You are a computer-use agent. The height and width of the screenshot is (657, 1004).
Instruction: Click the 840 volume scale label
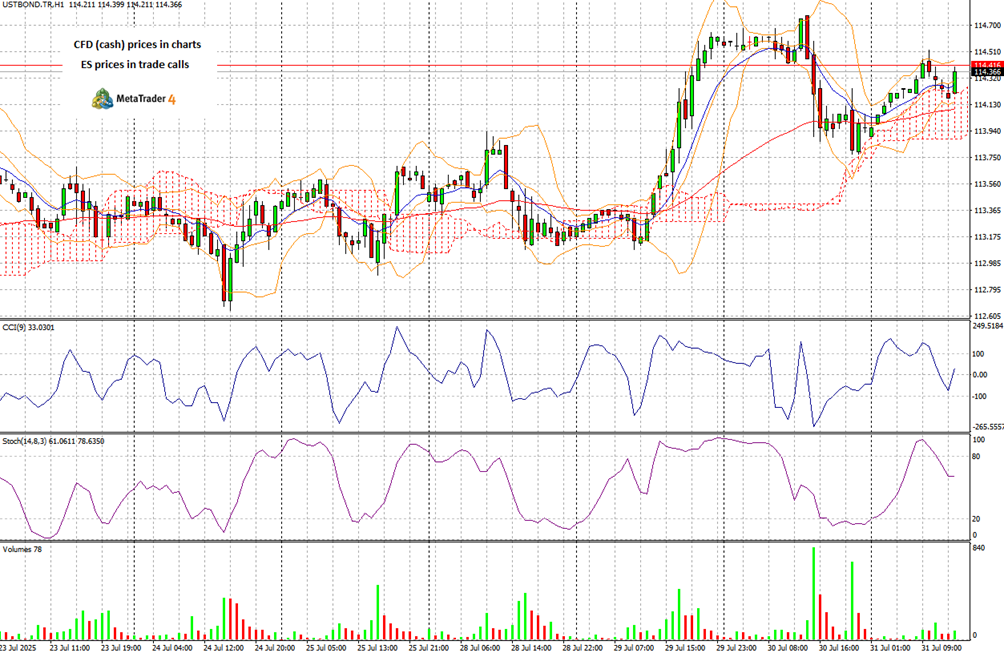click(x=980, y=548)
